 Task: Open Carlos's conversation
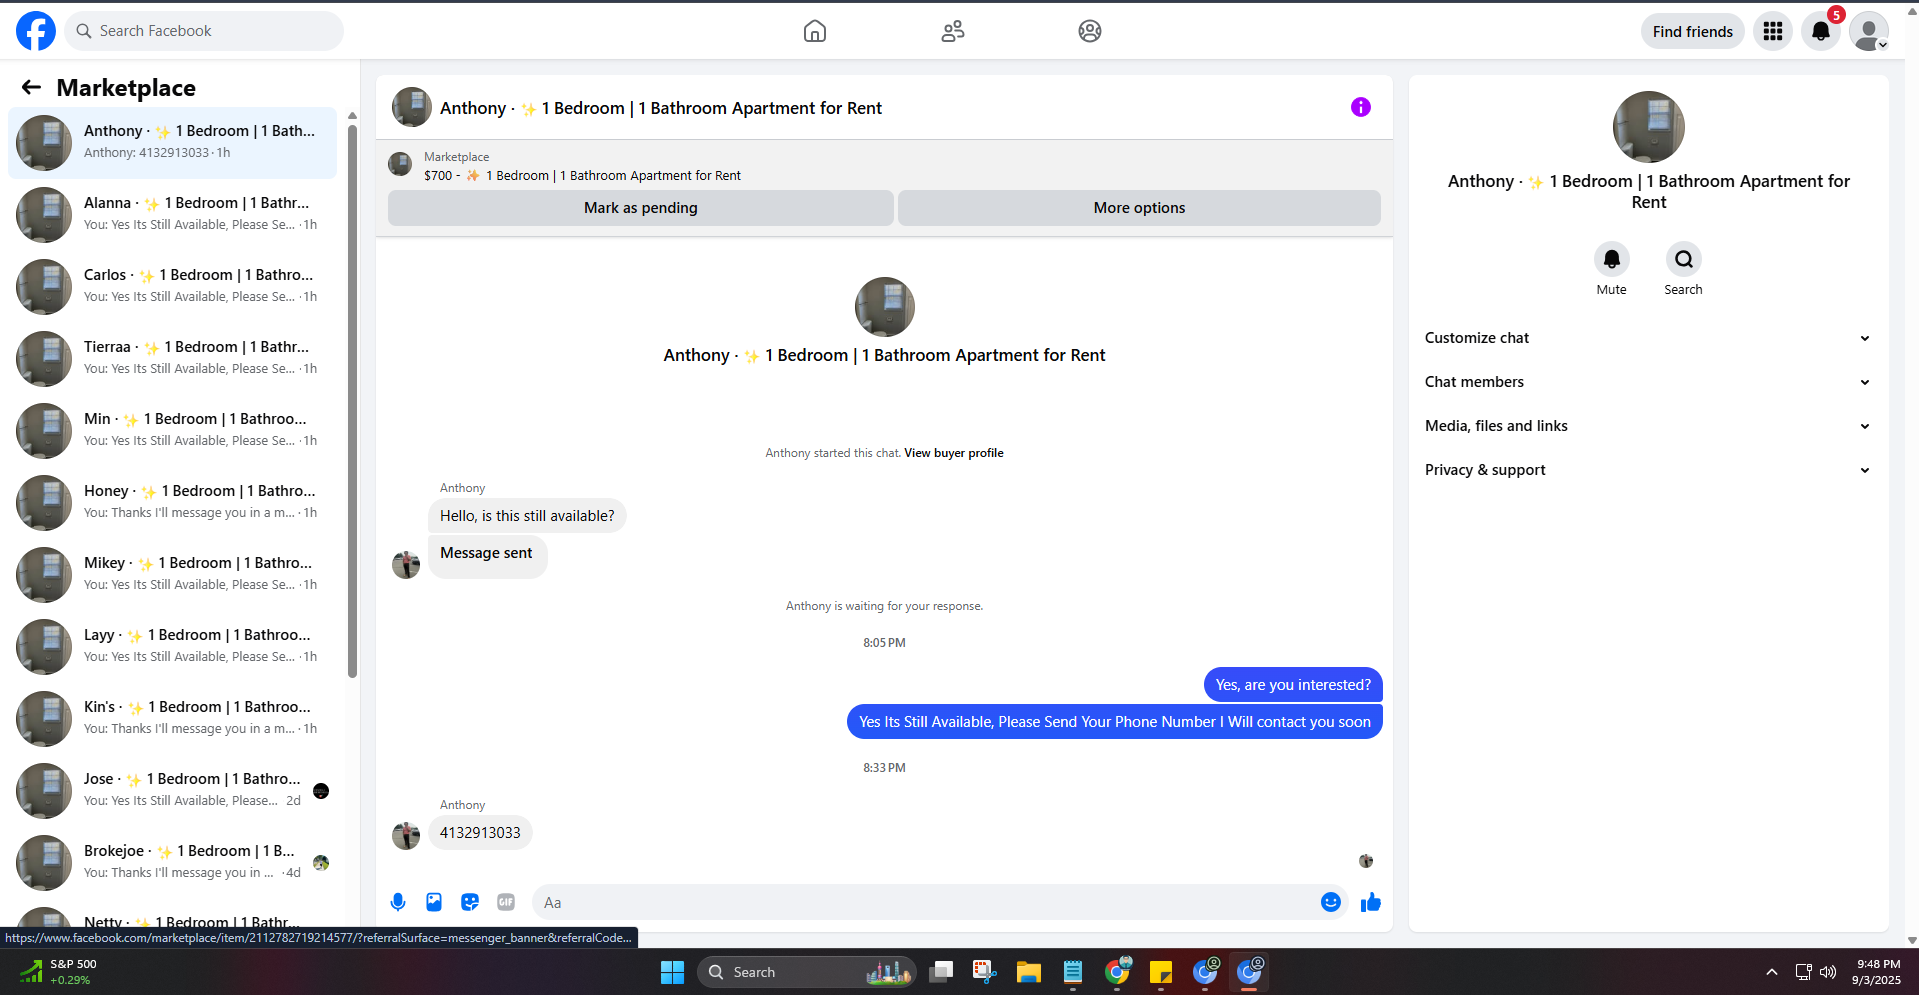tap(172, 287)
